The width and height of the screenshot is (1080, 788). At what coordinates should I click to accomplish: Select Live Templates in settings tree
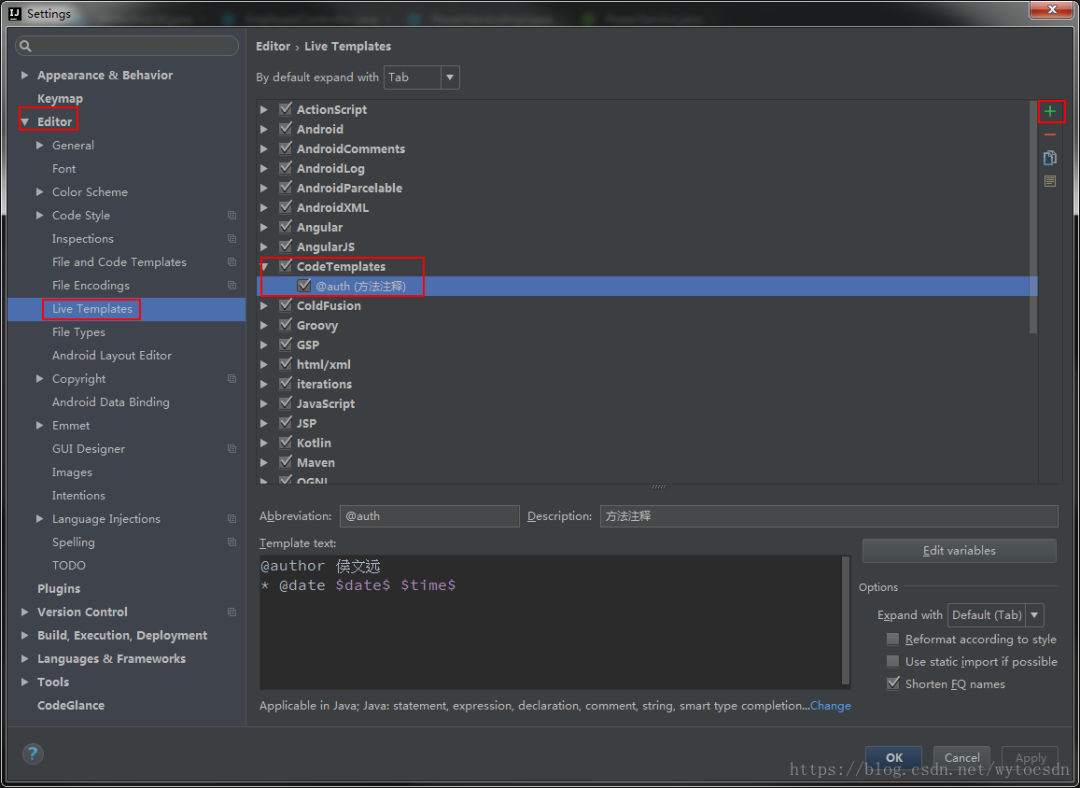click(x=92, y=309)
